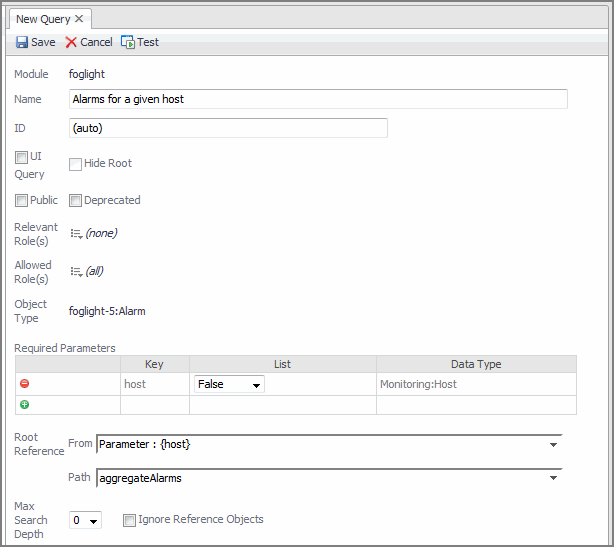Expand the Path aggregateAlarms dropdown

pyautogui.click(x=553, y=478)
